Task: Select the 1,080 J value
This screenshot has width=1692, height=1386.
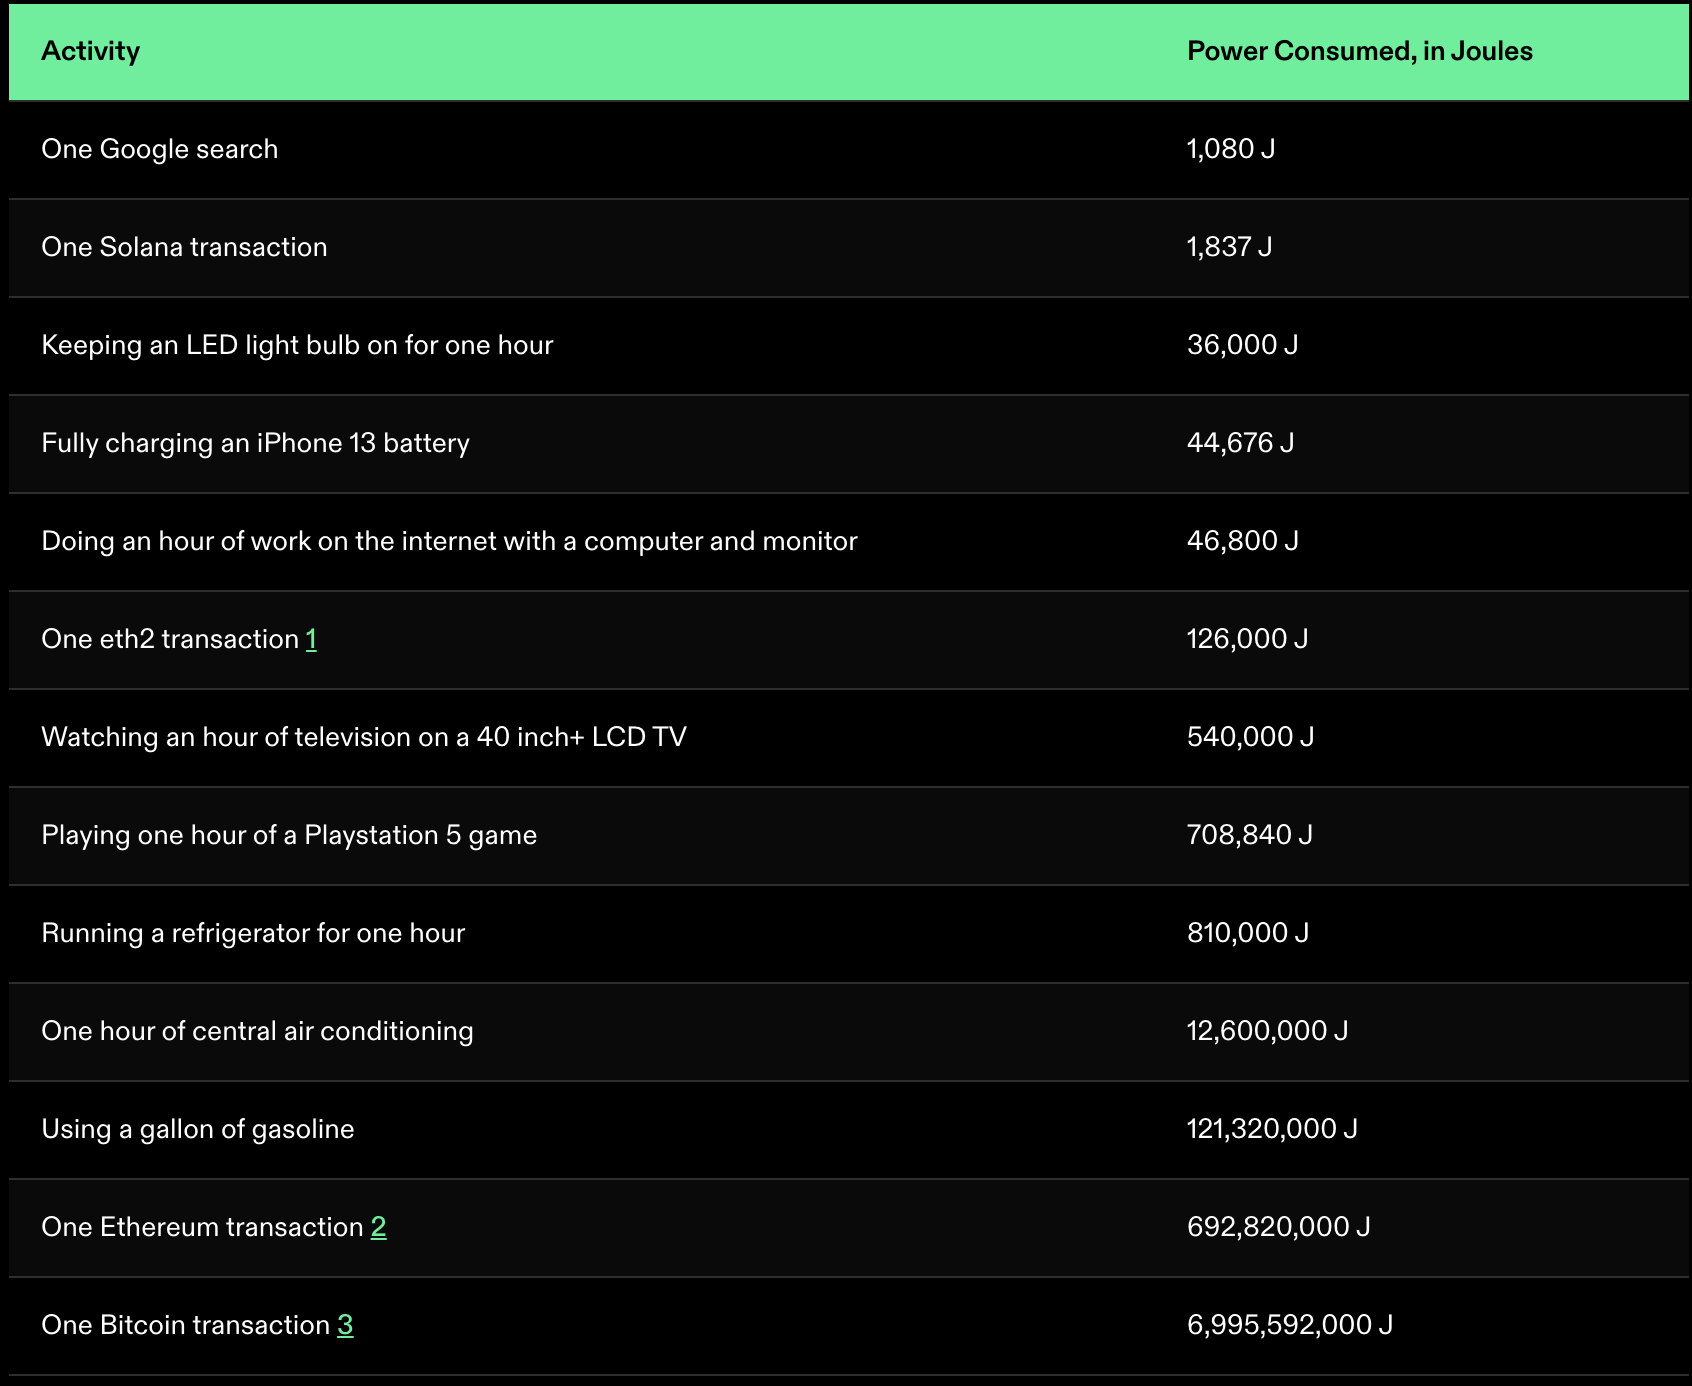Action: tap(1231, 149)
